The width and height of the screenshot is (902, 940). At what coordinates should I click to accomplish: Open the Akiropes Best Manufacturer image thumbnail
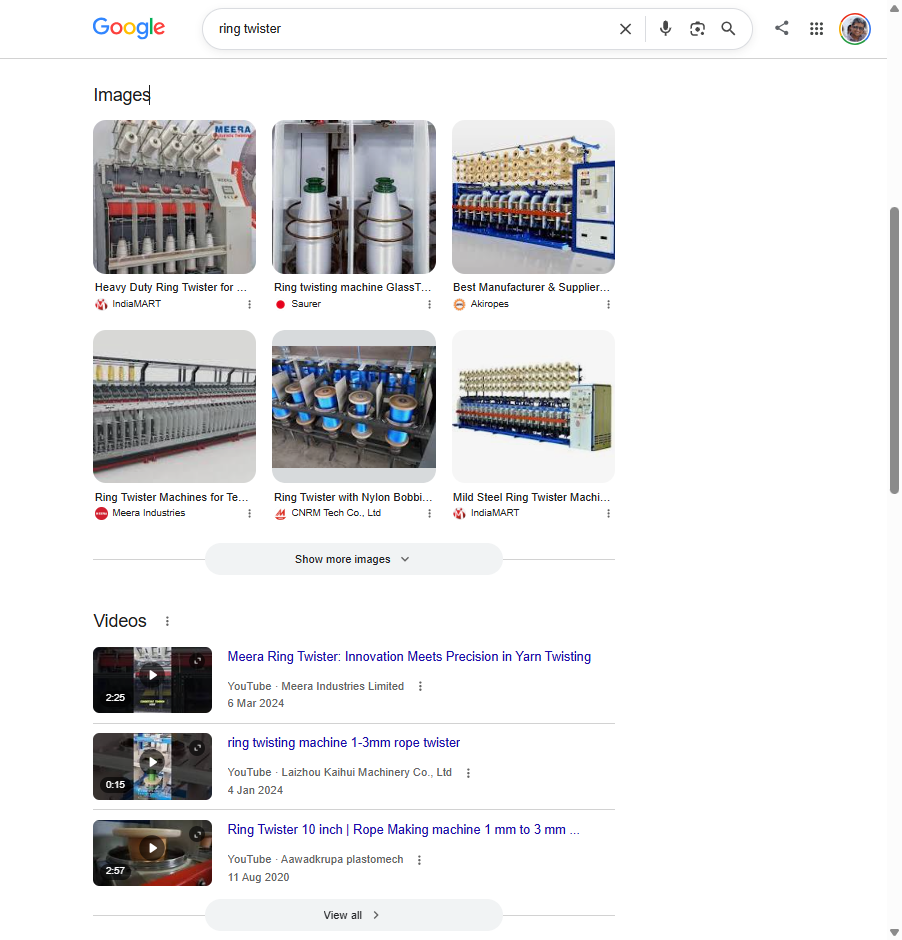tap(533, 197)
